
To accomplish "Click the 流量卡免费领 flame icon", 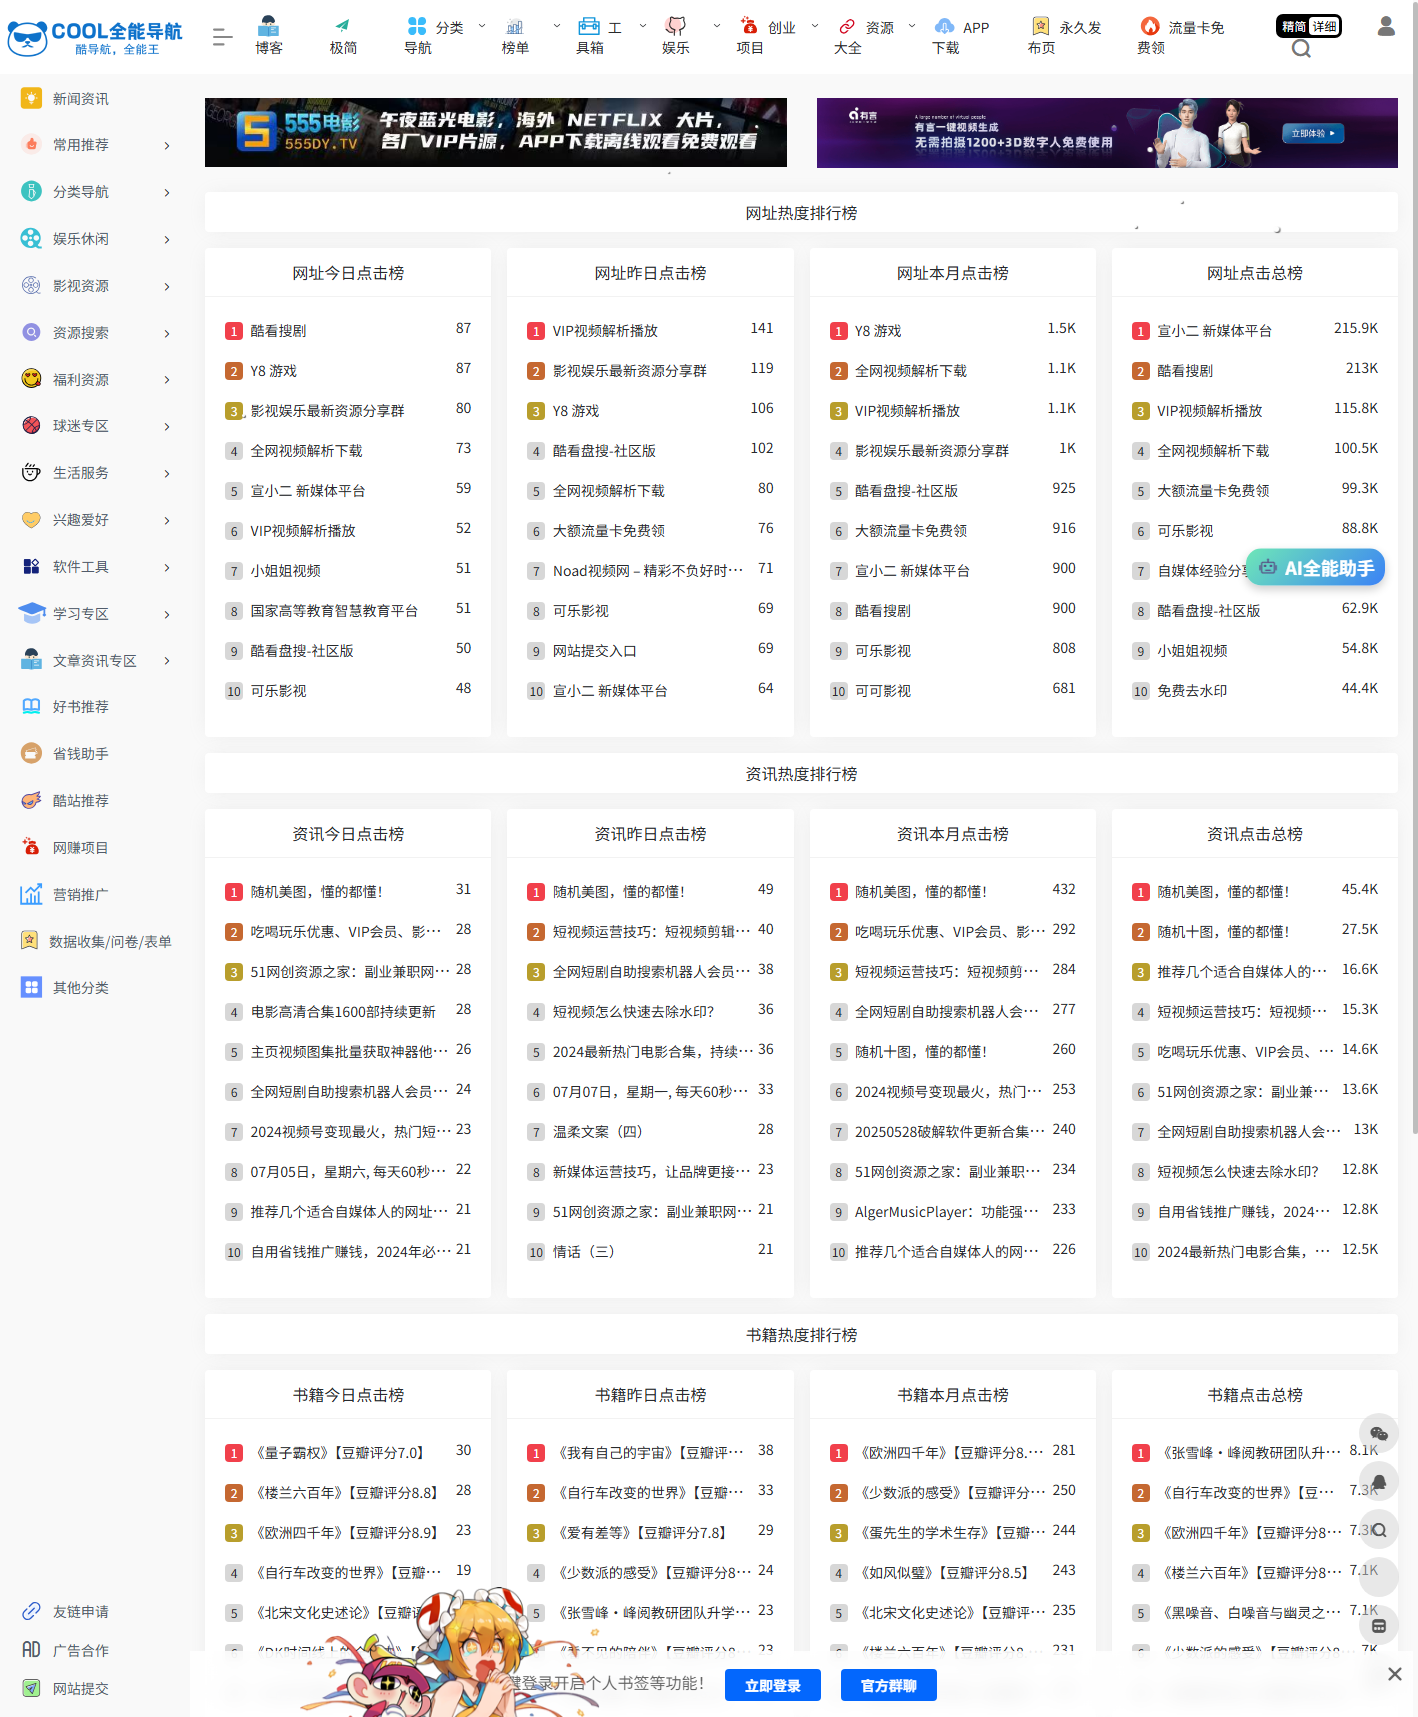I will click(1150, 26).
